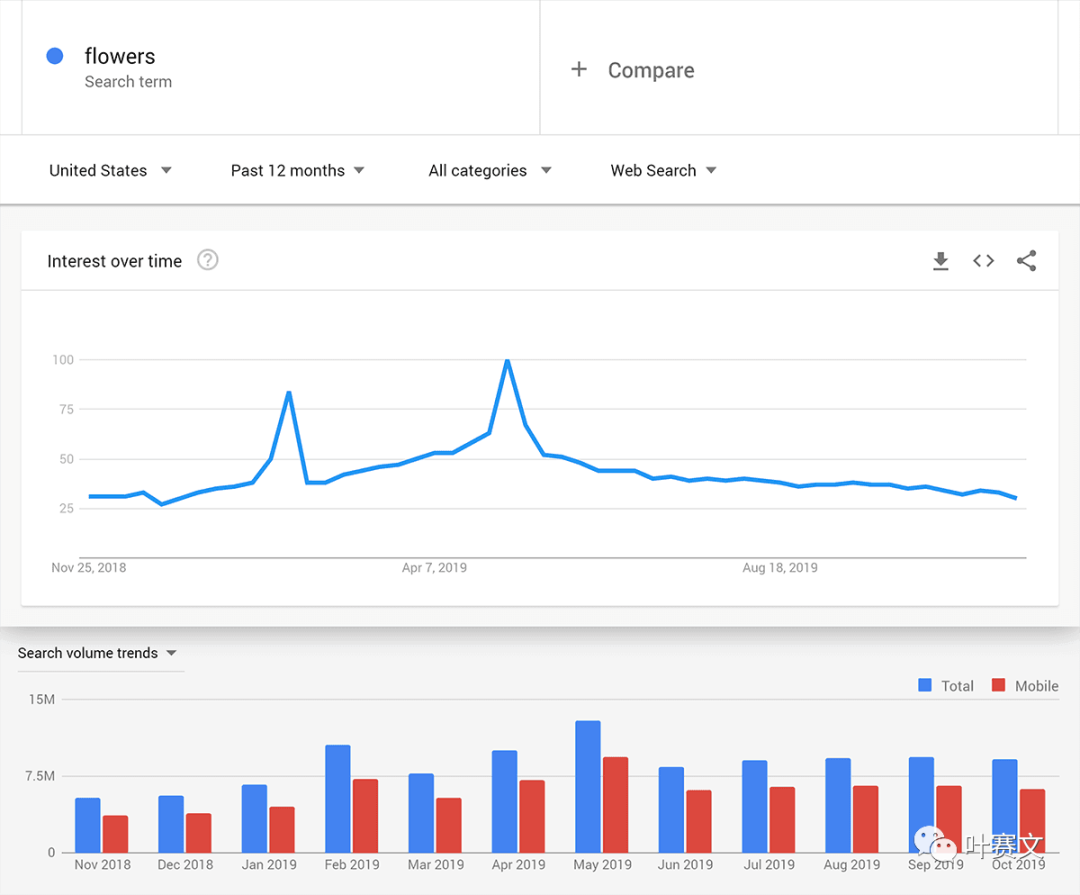Click the peak at 100 on the trend line
1080x895 pixels.
[508, 360]
